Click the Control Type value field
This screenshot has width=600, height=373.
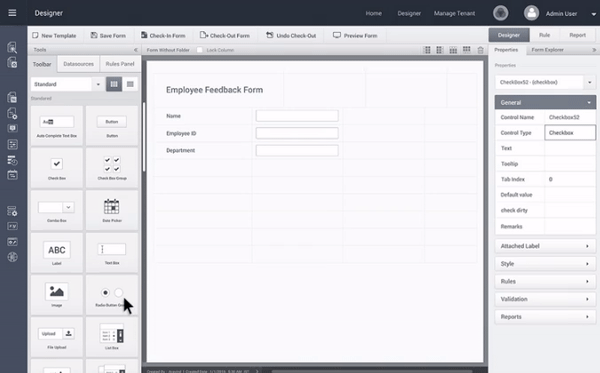pos(570,133)
